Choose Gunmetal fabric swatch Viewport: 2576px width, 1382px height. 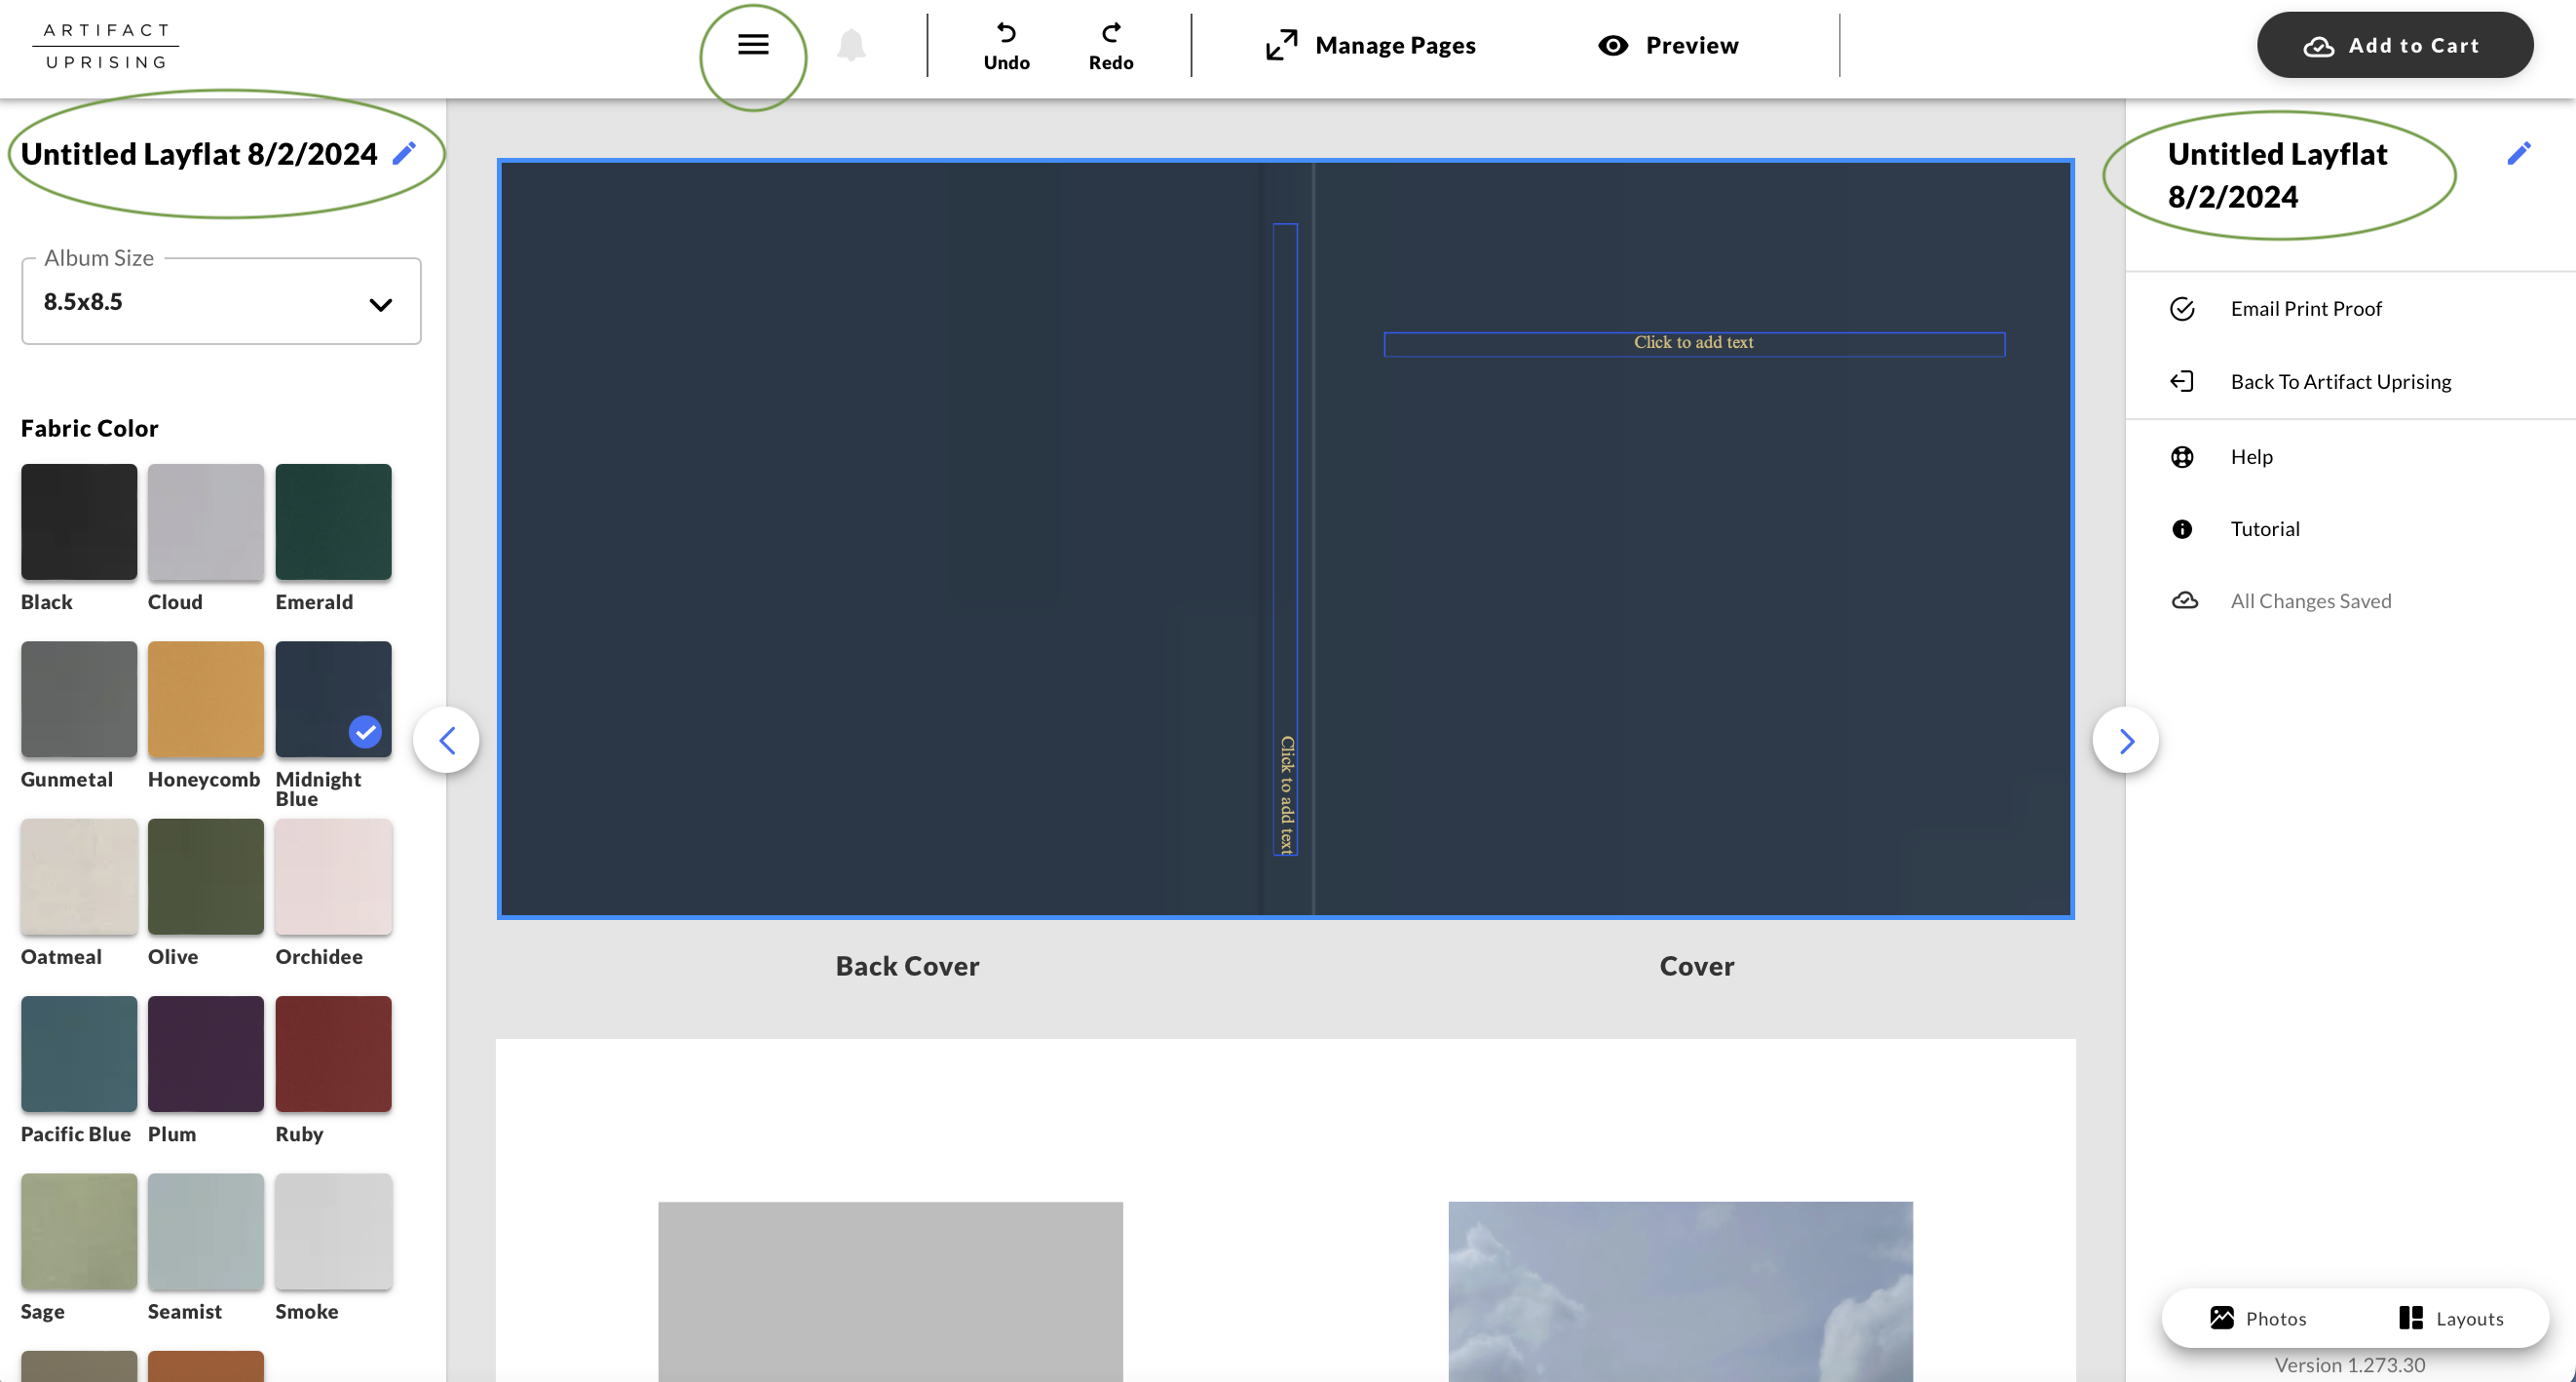[79, 699]
